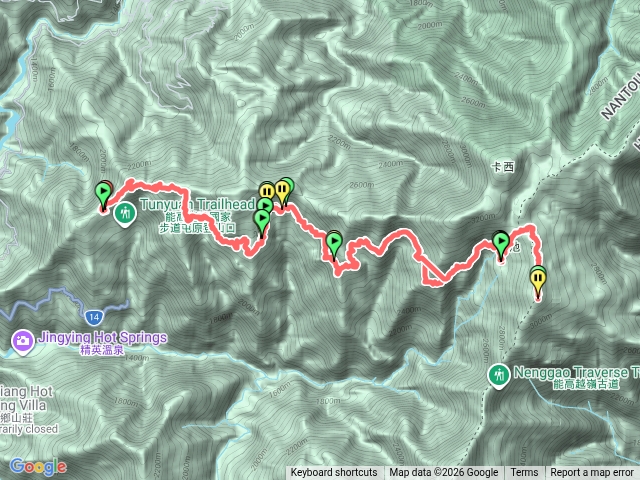
Task: Click the highway 14 route shield
Action: [x=94, y=317]
